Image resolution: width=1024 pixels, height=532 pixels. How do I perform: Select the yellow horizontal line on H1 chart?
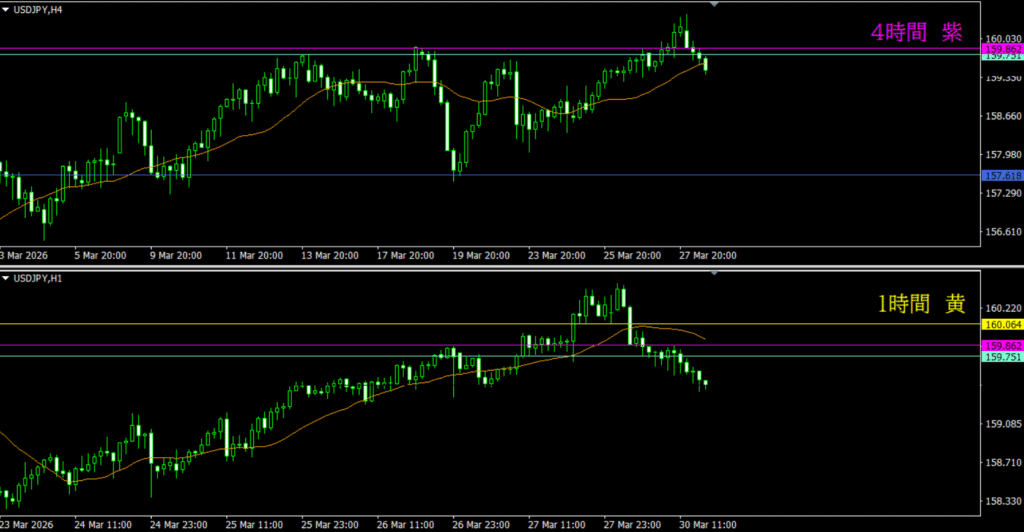click(300, 323)
